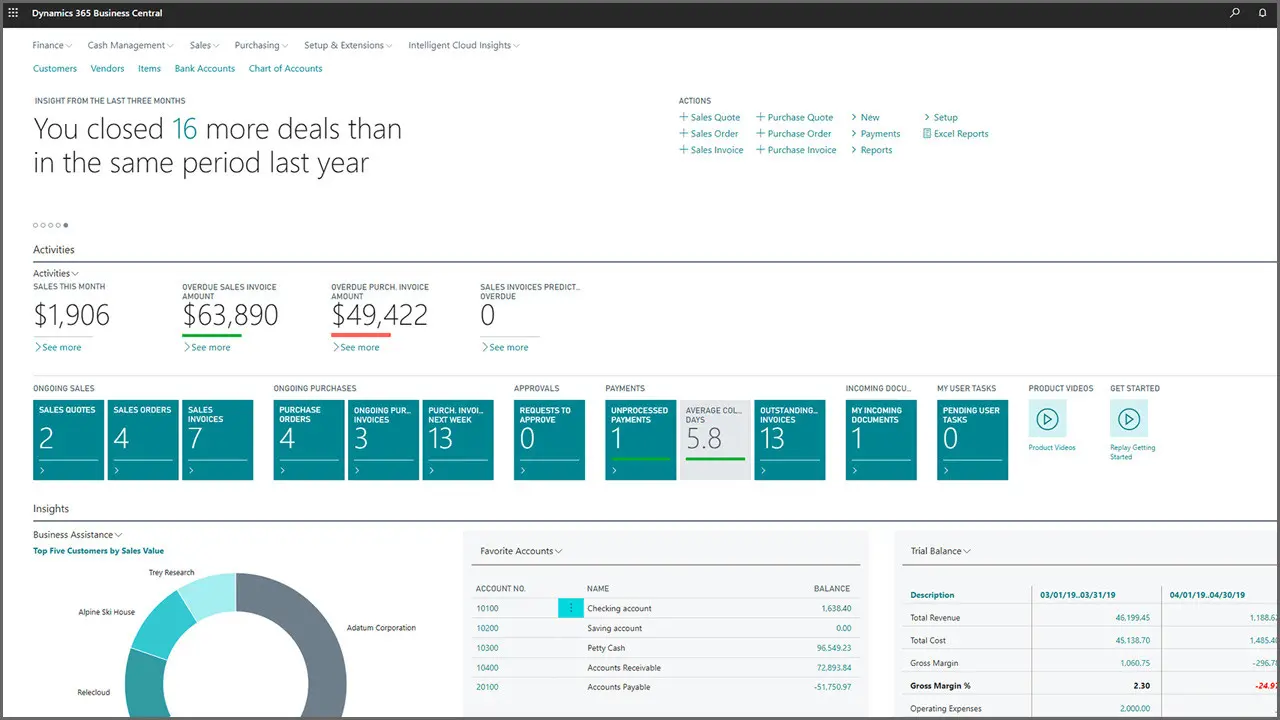Viewport: 1280px width, 720px height.
Task: Open the Purchasing menu
Action: pos(261,45)
